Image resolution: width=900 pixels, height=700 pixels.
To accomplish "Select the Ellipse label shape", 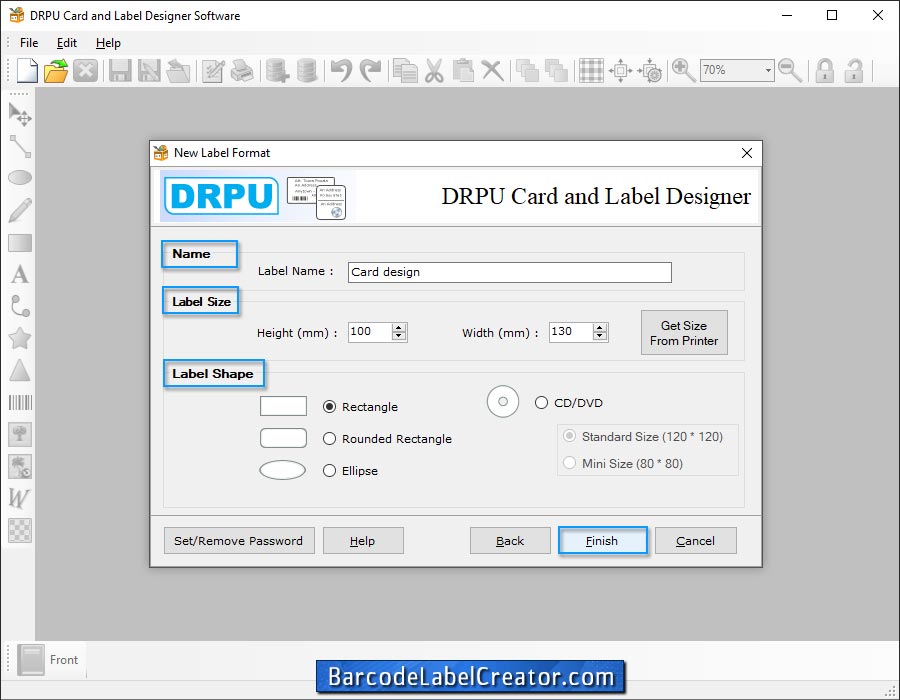I will 329,471.
